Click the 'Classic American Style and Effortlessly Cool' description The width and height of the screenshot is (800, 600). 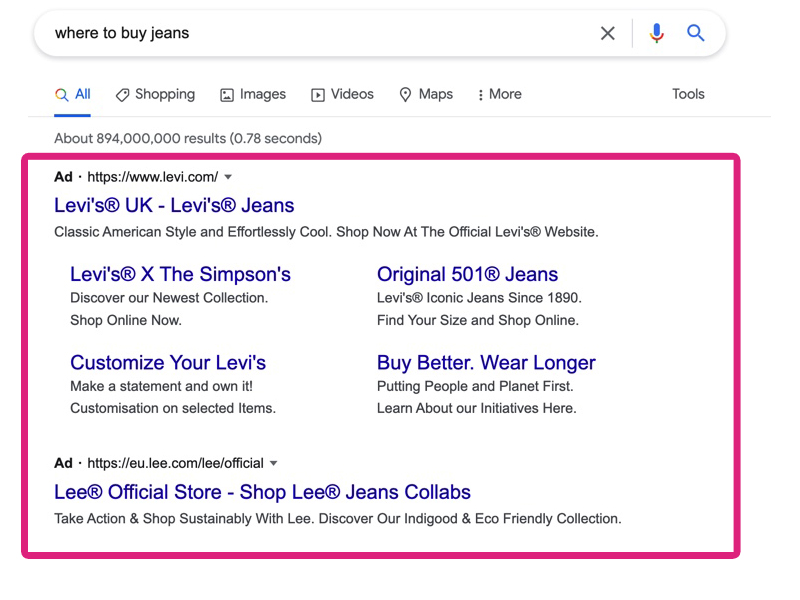pos(326,232)
